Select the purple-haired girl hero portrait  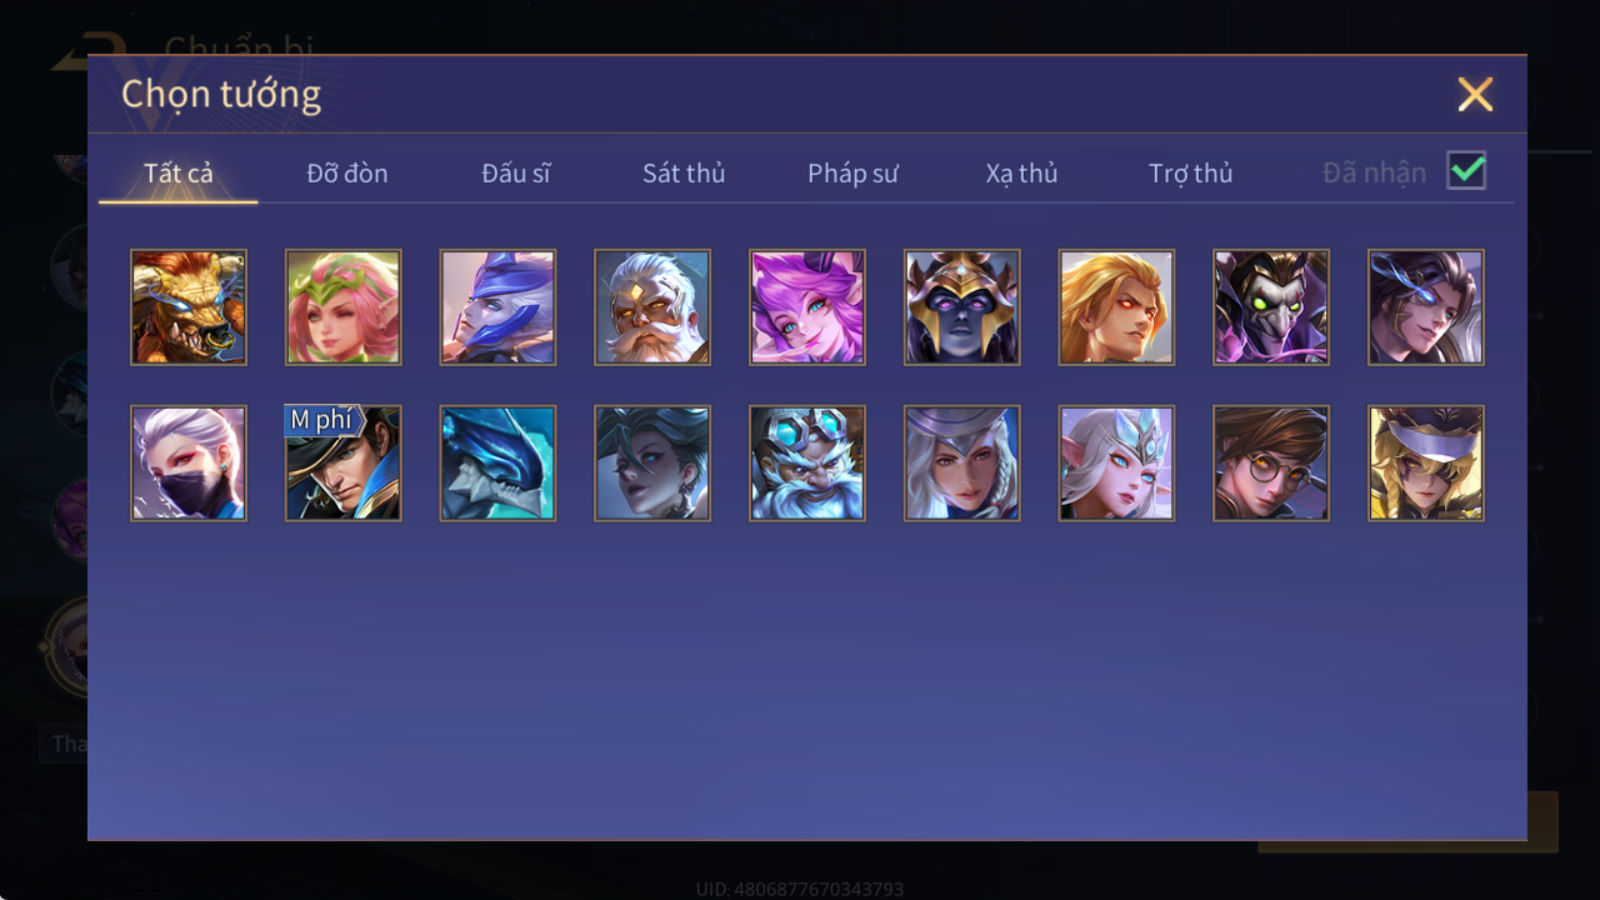807,307
